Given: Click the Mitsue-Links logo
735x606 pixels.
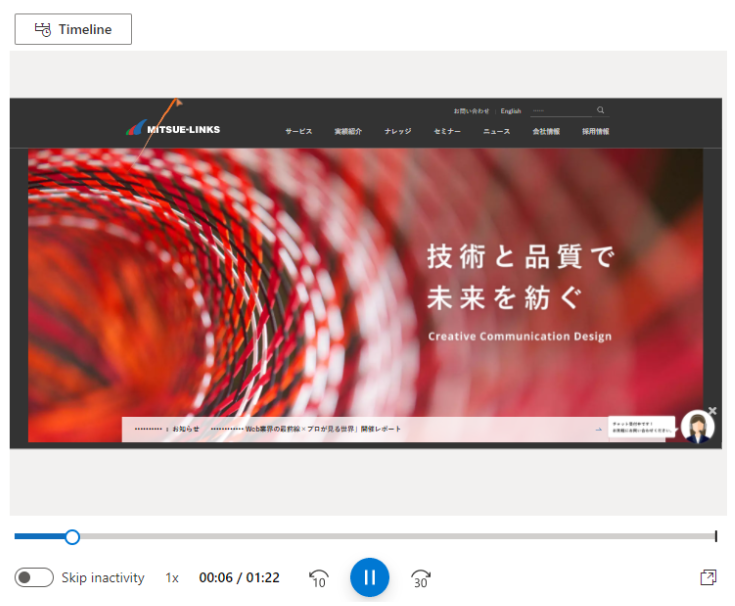Looking at the screenshot, I should (173, 128).
